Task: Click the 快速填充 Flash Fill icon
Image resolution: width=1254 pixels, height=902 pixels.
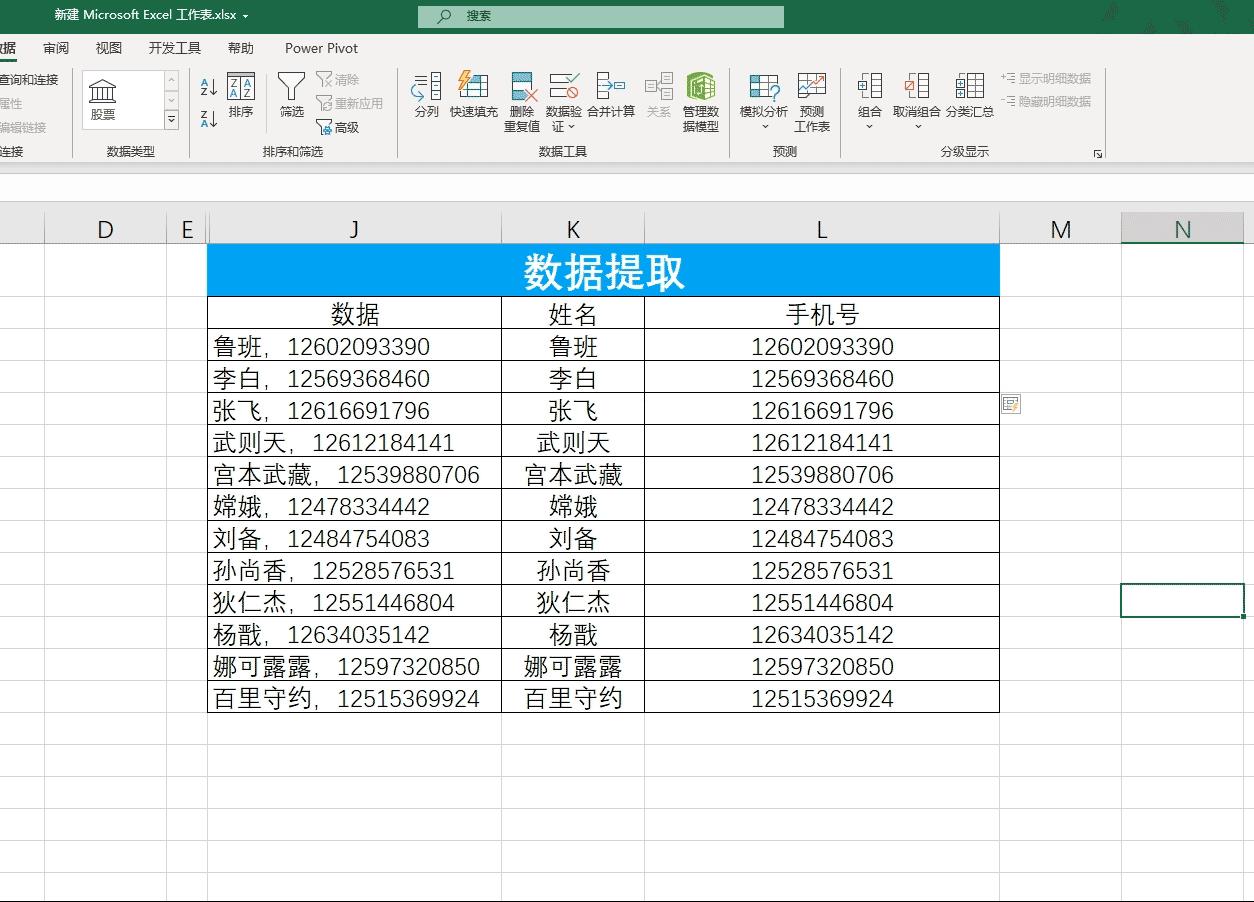Action: click(x=474, y=97)
